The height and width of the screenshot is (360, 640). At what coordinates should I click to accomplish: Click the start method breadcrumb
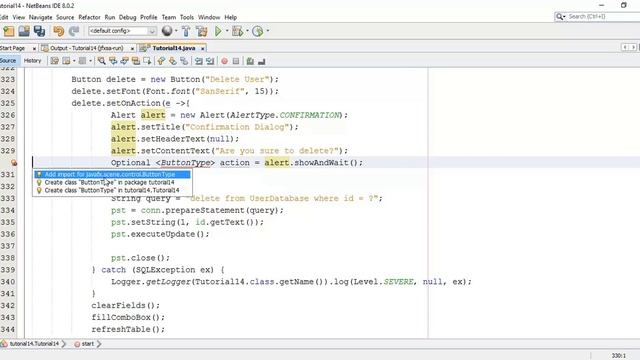[87, 344]
